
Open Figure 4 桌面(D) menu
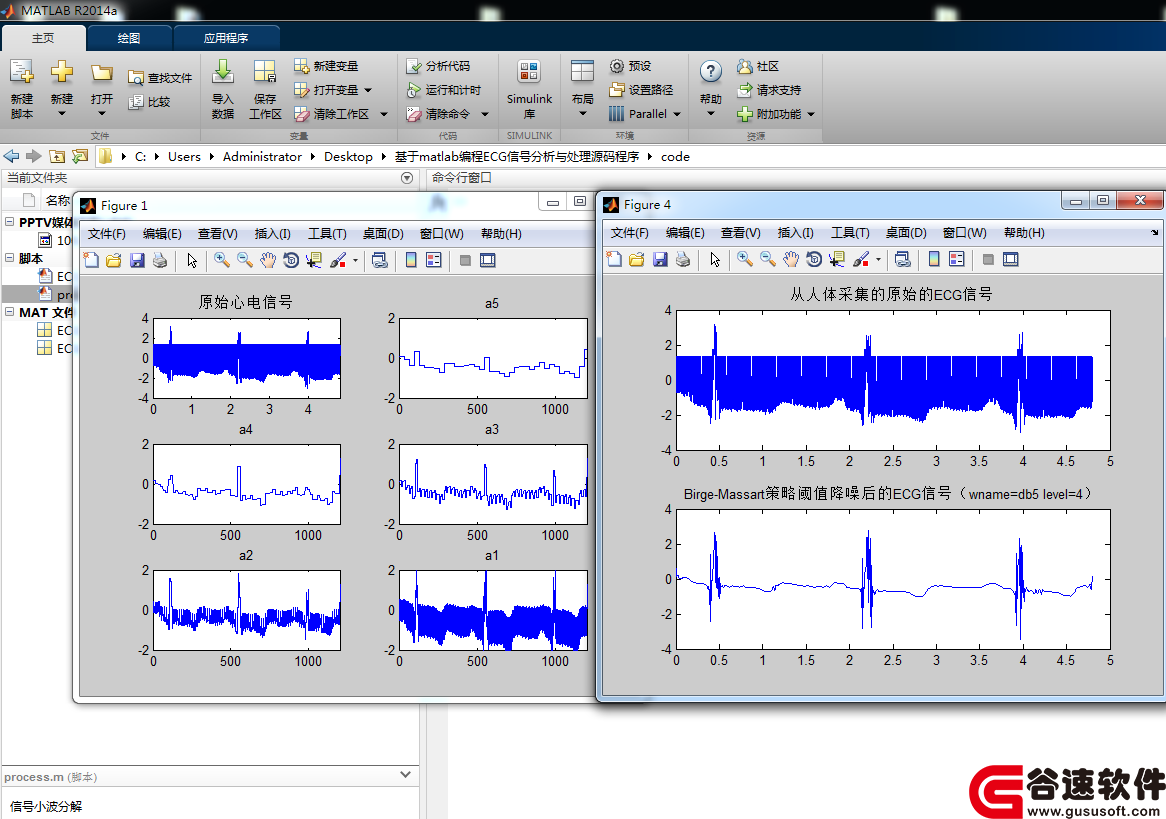tap(906, 233)
